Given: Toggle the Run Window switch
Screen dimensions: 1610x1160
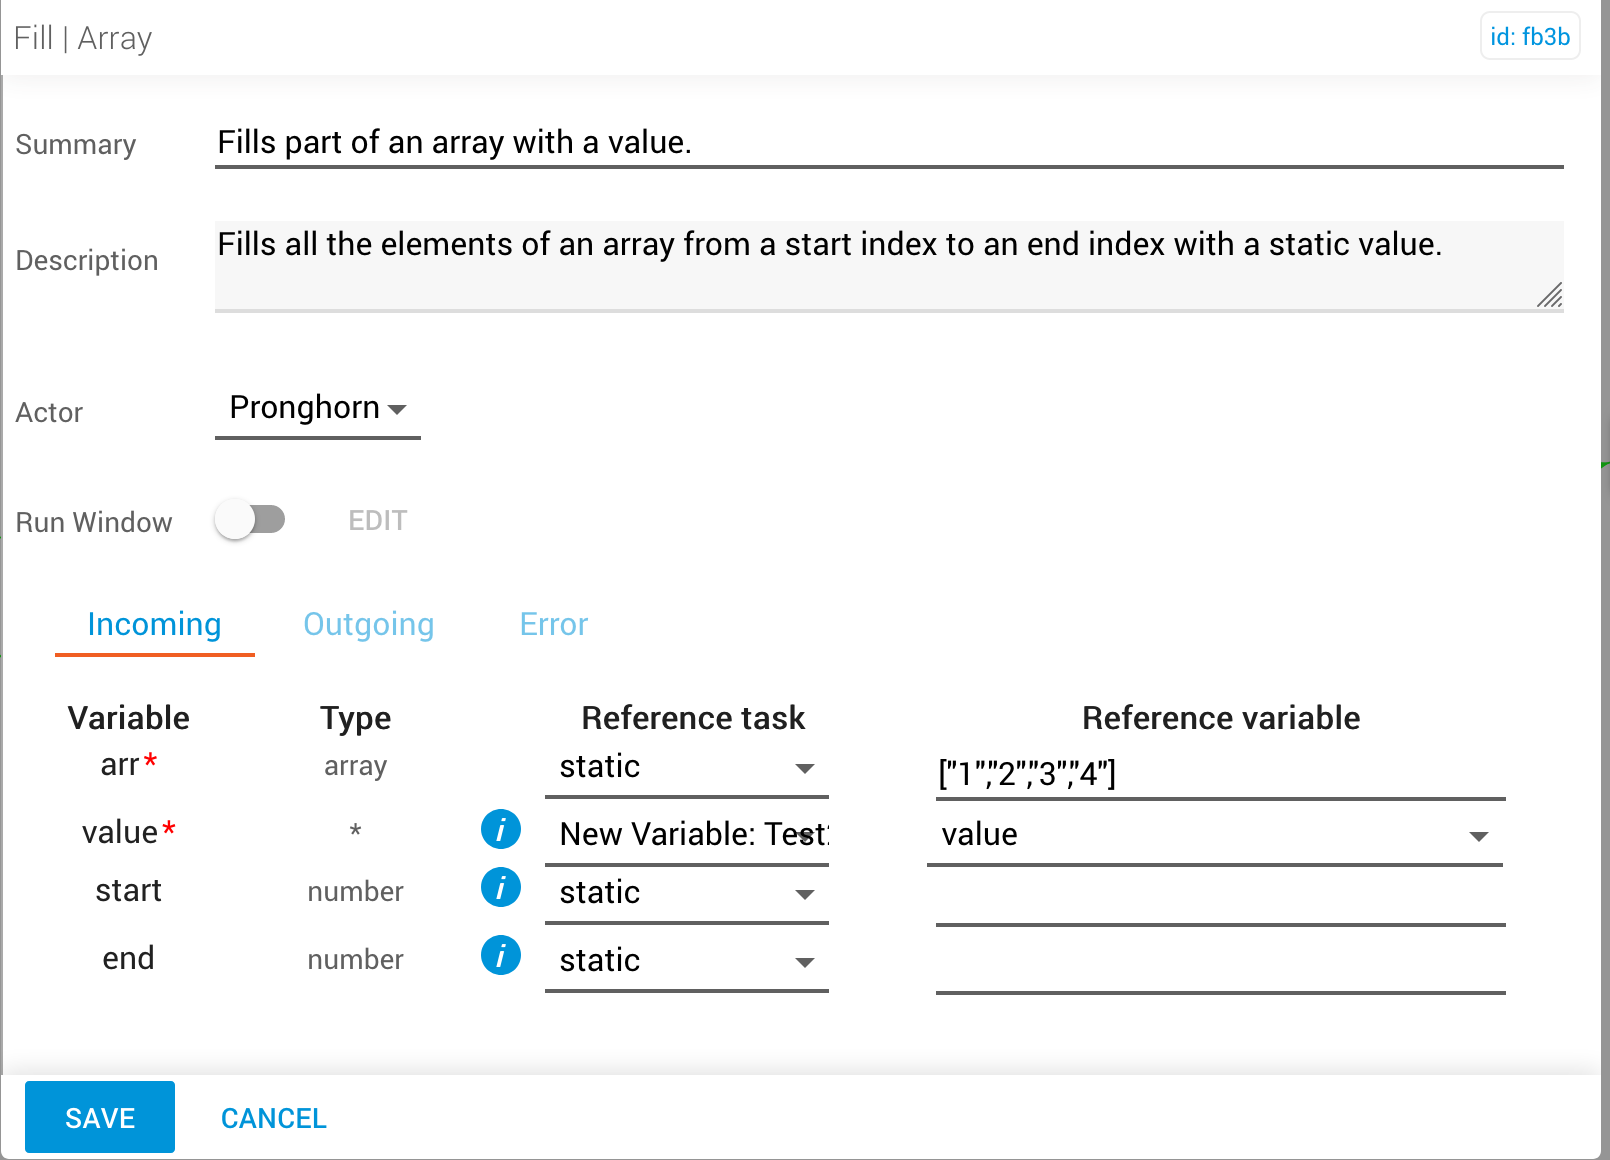Looking at the screenshot, I should tap(250, 520).
